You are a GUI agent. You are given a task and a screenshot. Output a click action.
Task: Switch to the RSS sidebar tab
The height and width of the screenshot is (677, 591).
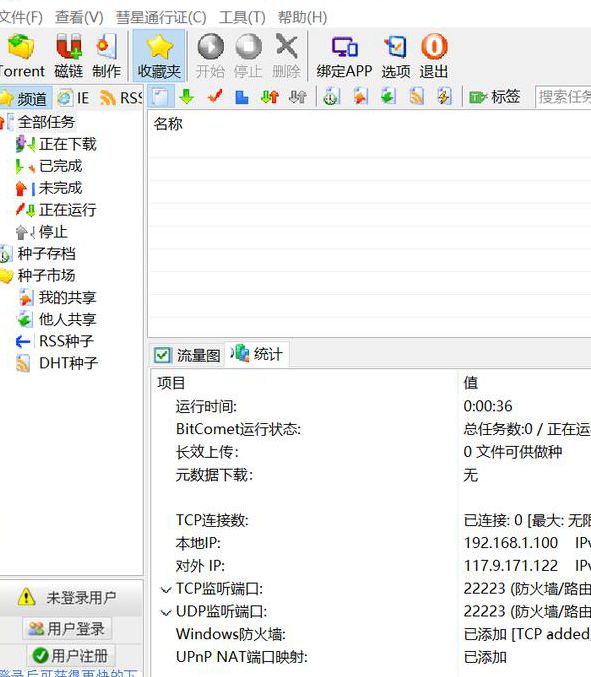coord(121,98)
